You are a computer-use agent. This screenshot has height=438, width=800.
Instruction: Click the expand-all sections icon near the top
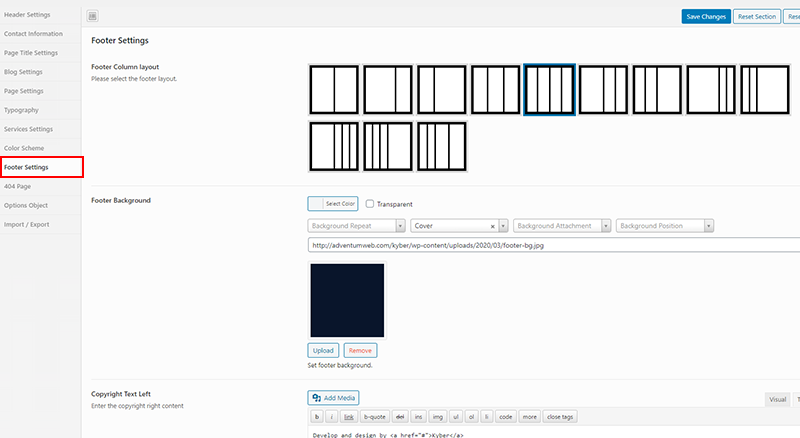(x=92, y=16)
